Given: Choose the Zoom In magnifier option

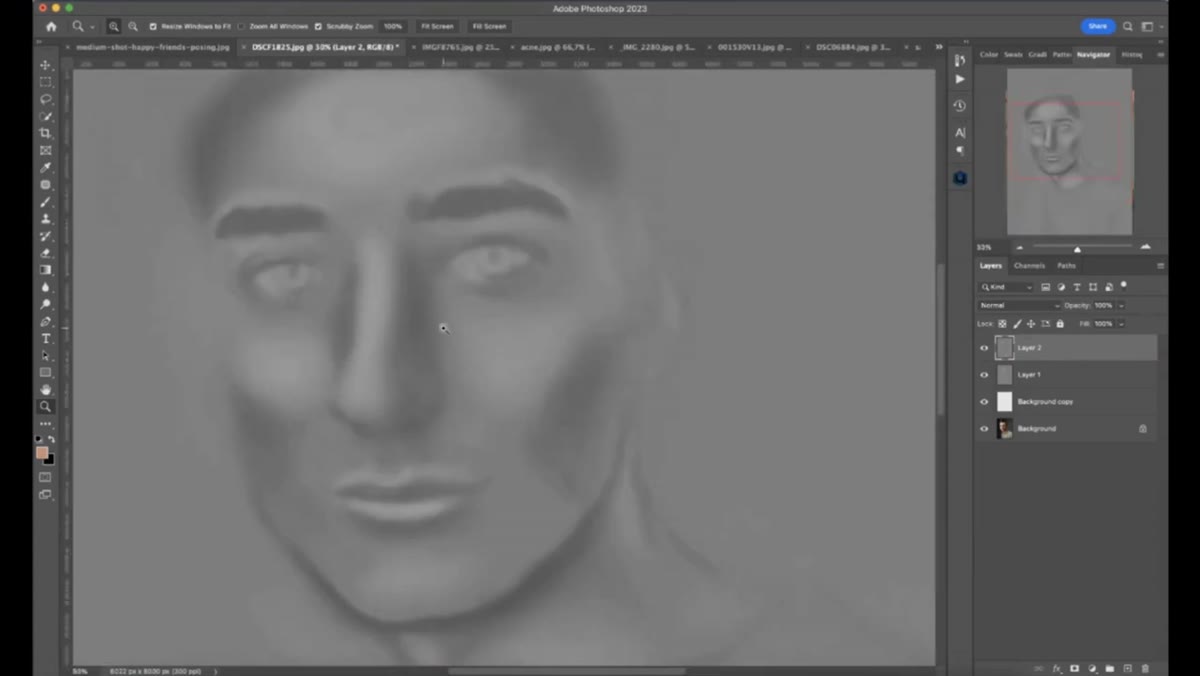Looking at the screenshot, I should [114, 26].
